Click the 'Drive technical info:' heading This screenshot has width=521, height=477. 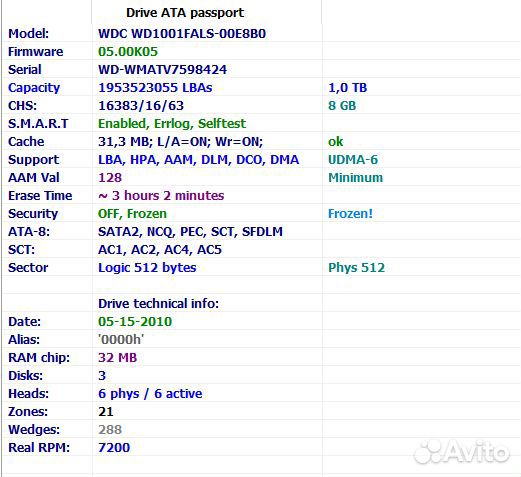click(158, 304)
